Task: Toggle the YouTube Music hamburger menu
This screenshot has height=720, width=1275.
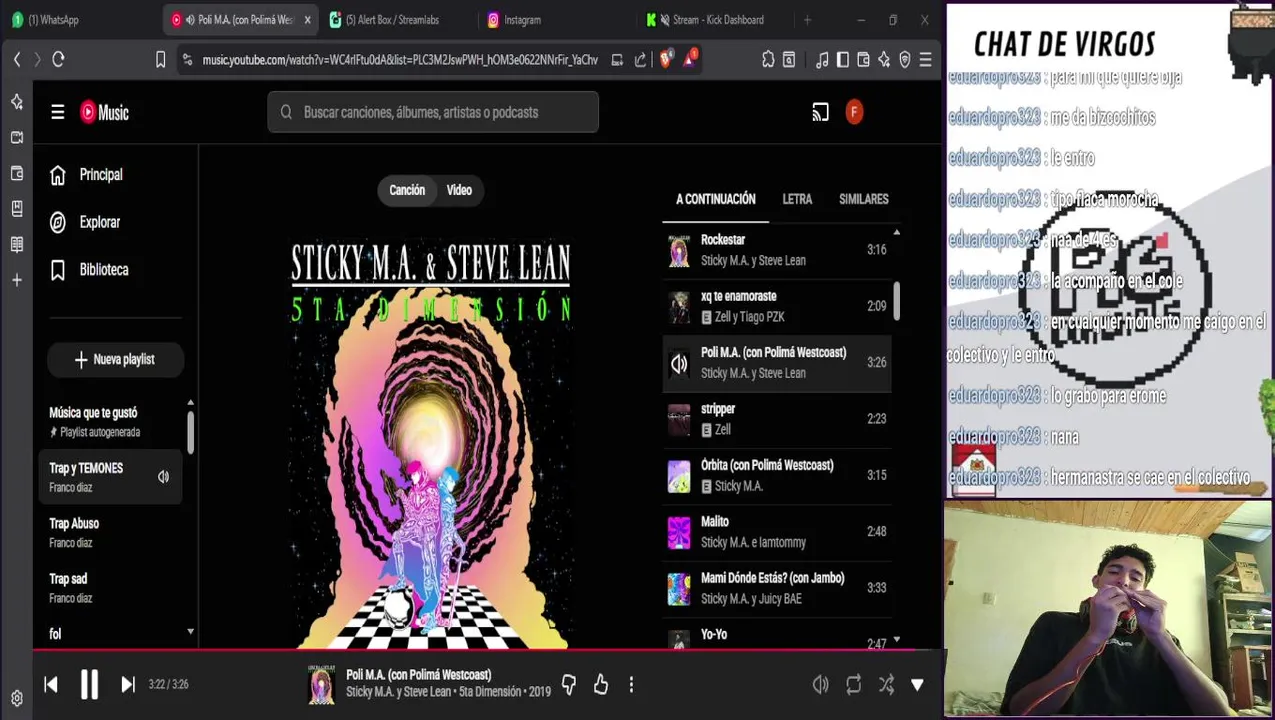Action: 58,112
